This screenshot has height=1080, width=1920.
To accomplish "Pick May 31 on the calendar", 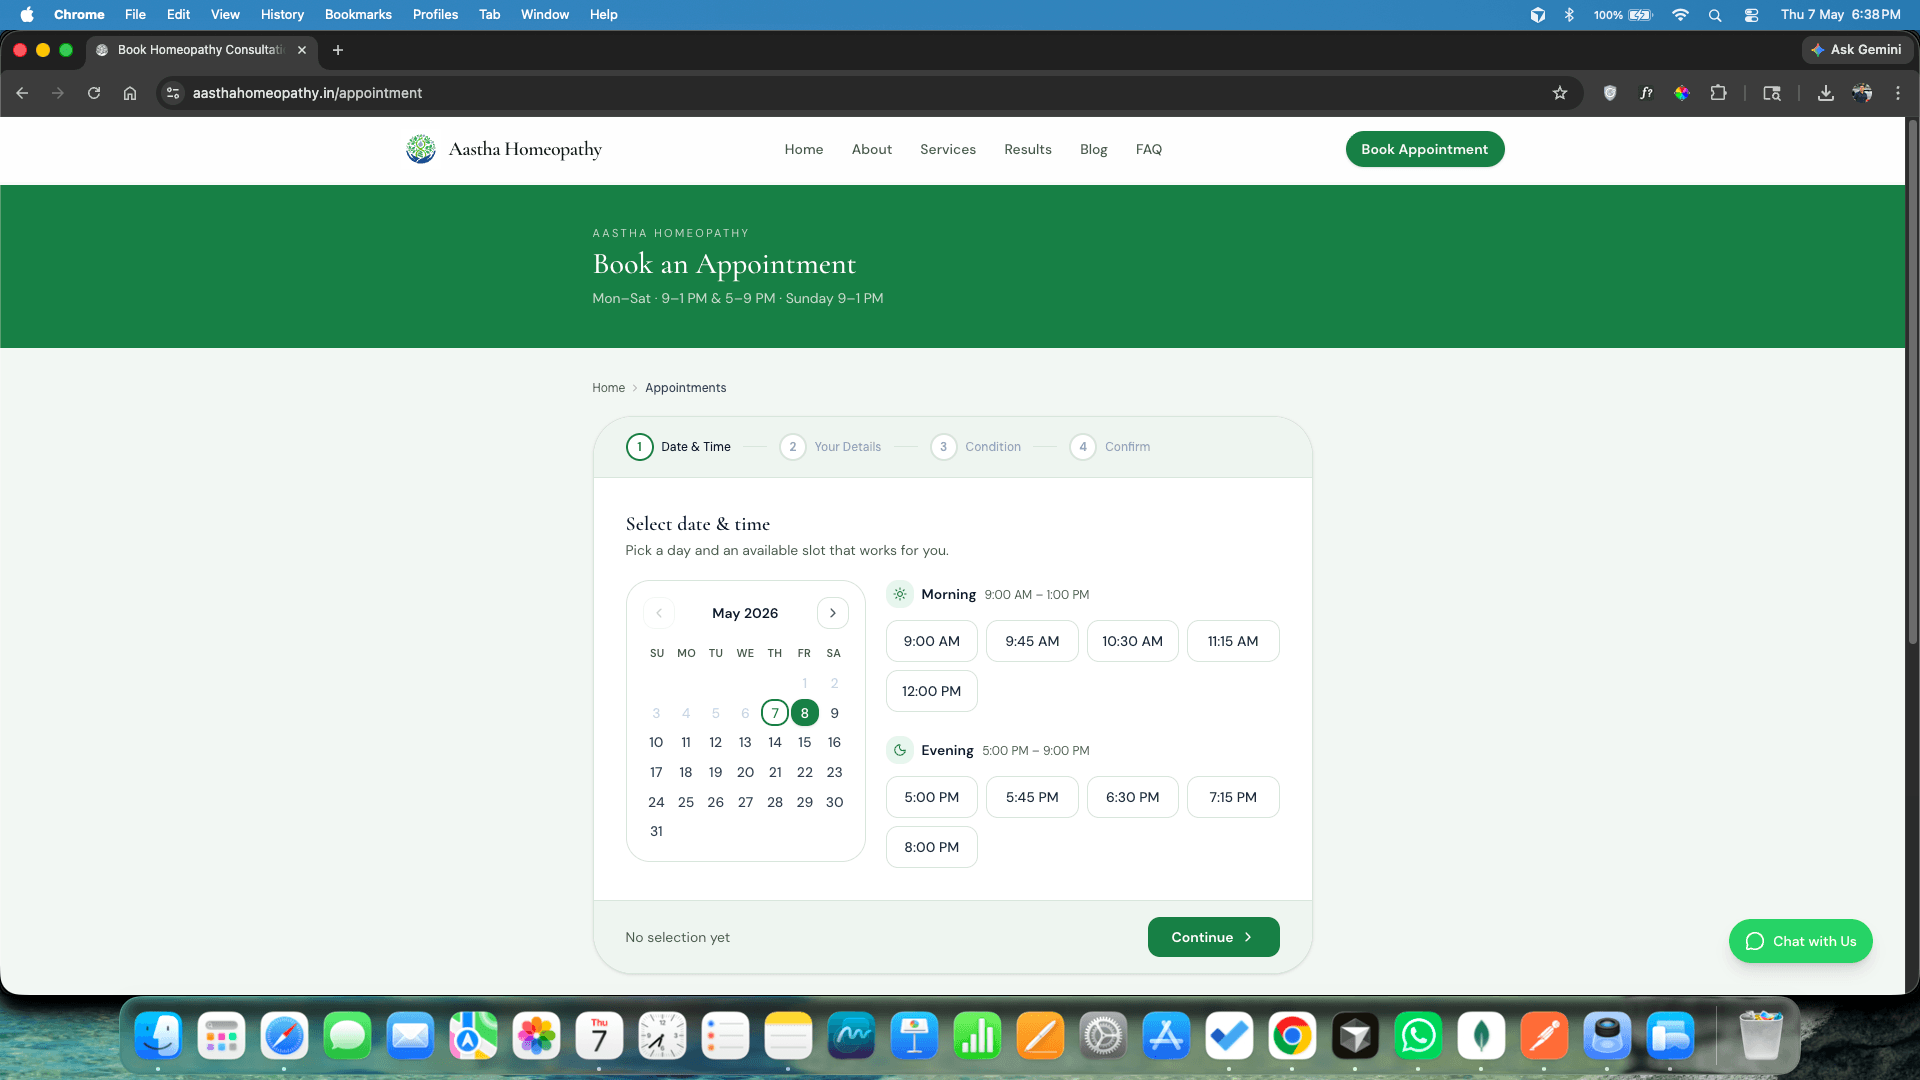I will click(x=656, y=831).
